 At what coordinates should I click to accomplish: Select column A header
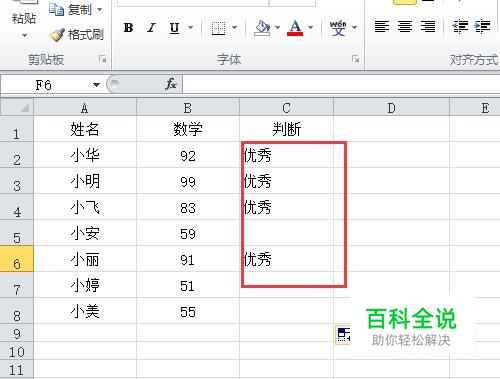tap(85, 108)
